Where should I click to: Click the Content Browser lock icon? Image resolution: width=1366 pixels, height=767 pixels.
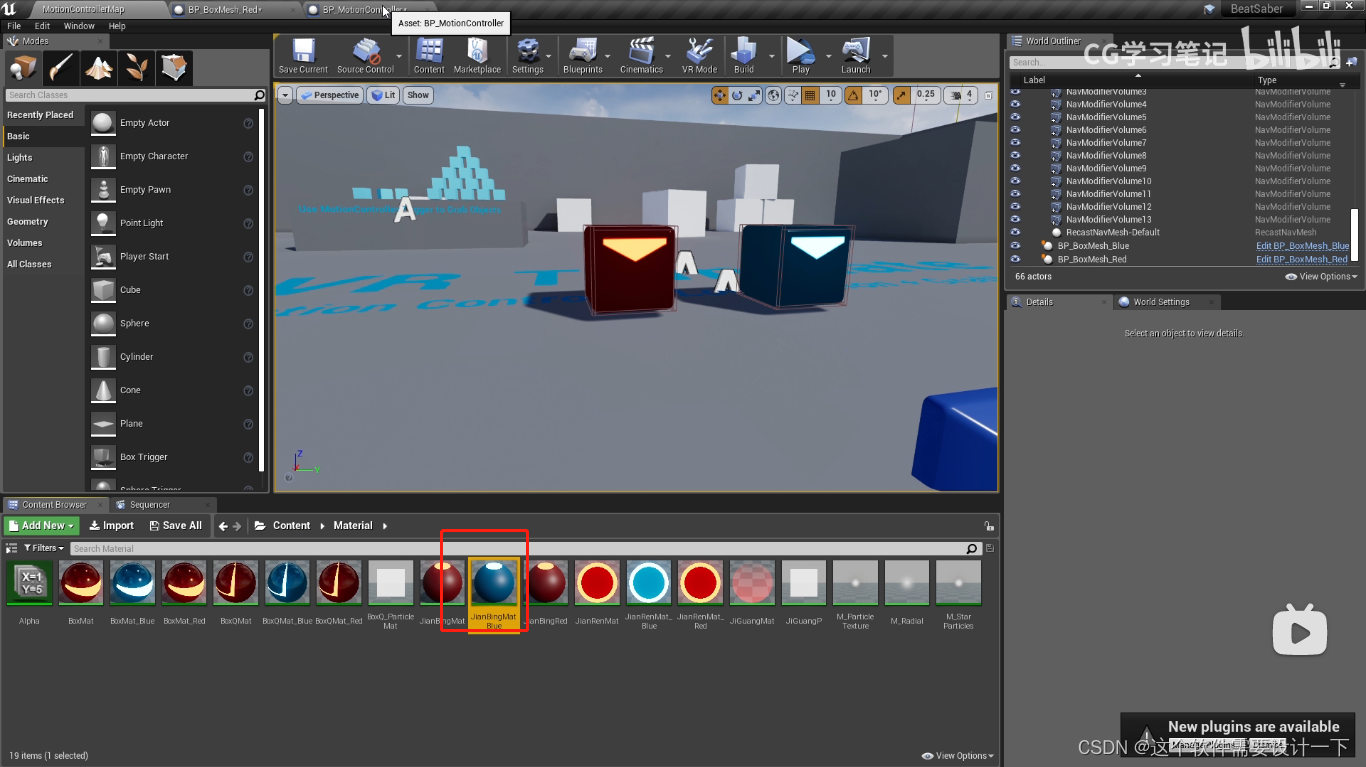[x=989, y=526]
